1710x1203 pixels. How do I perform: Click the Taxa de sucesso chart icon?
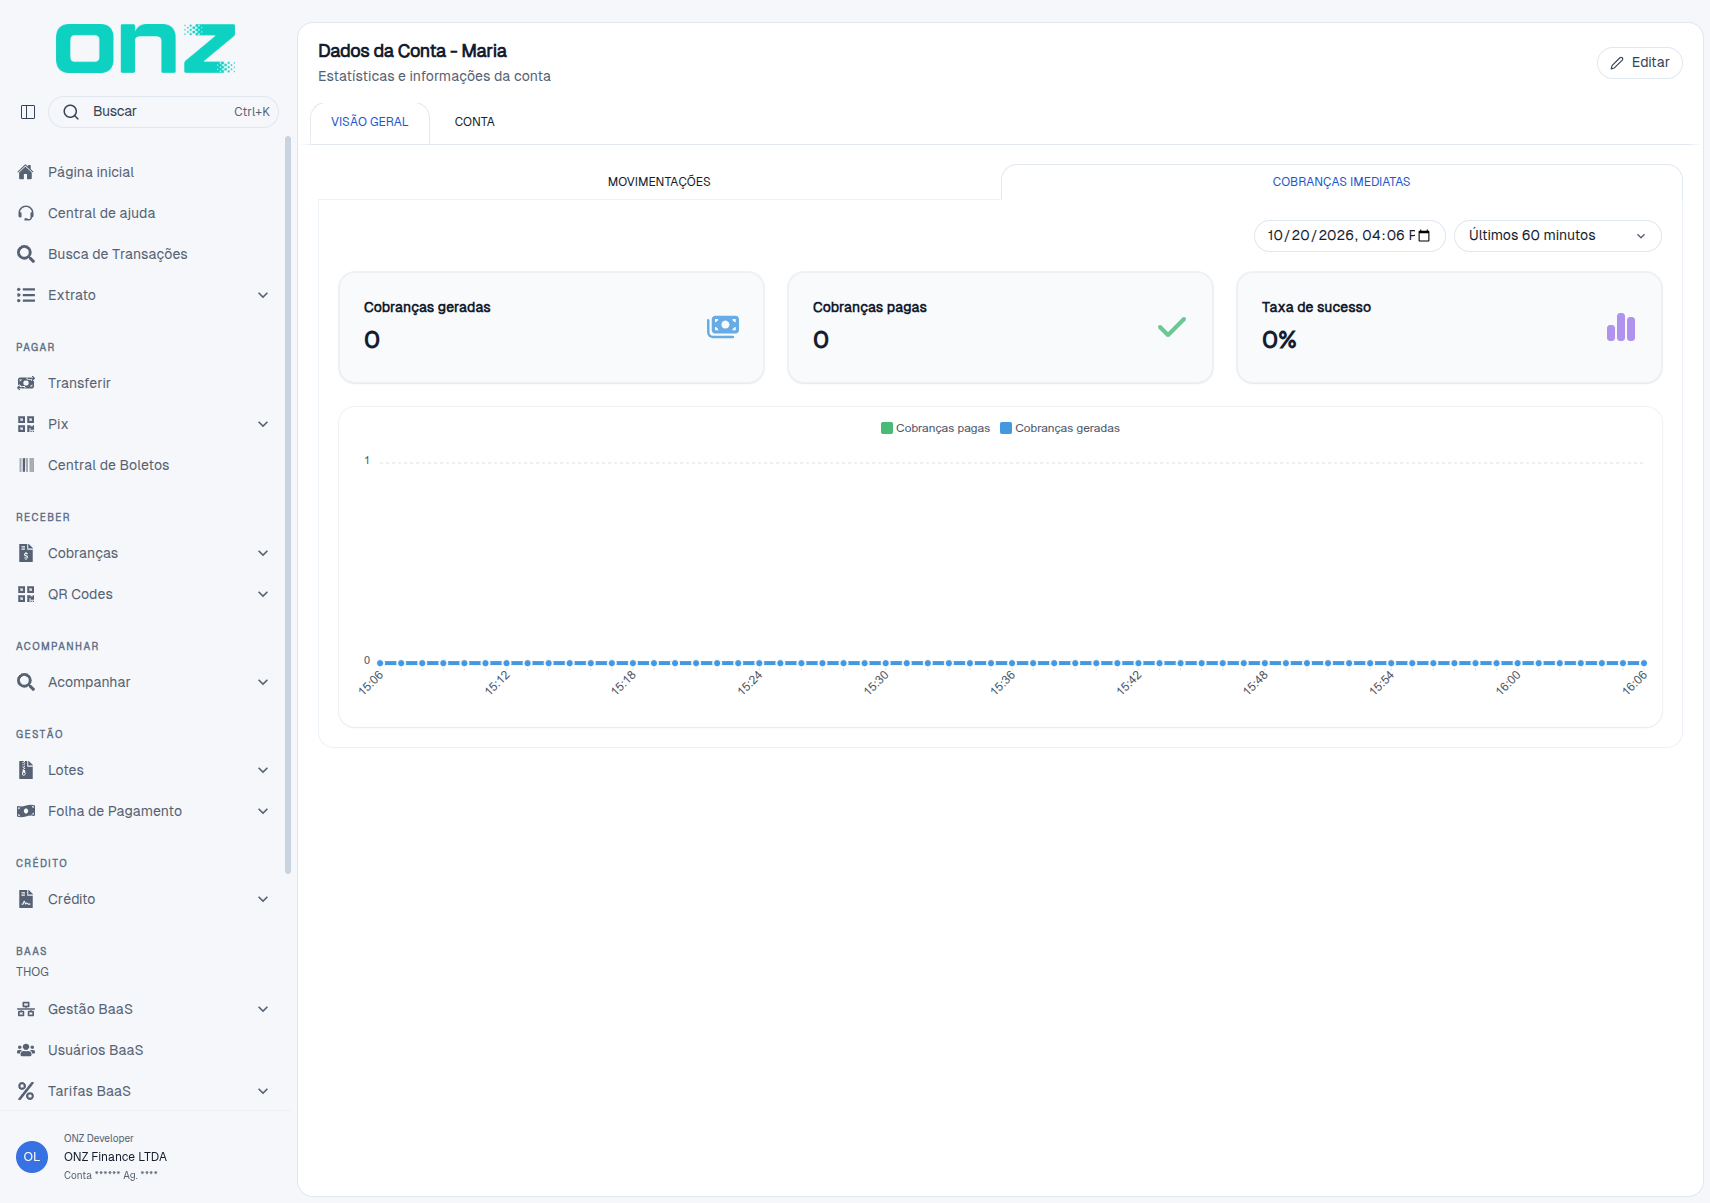pyautogui.click(x=1621, y=327)
